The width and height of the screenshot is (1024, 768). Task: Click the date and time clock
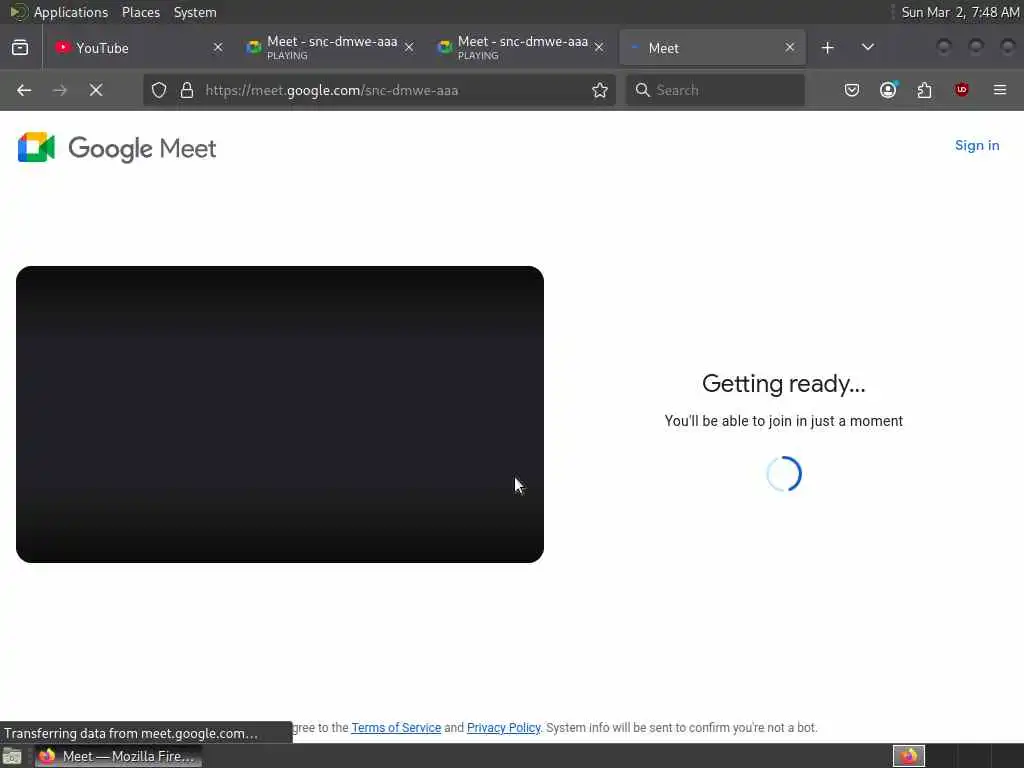coord(960,12)
